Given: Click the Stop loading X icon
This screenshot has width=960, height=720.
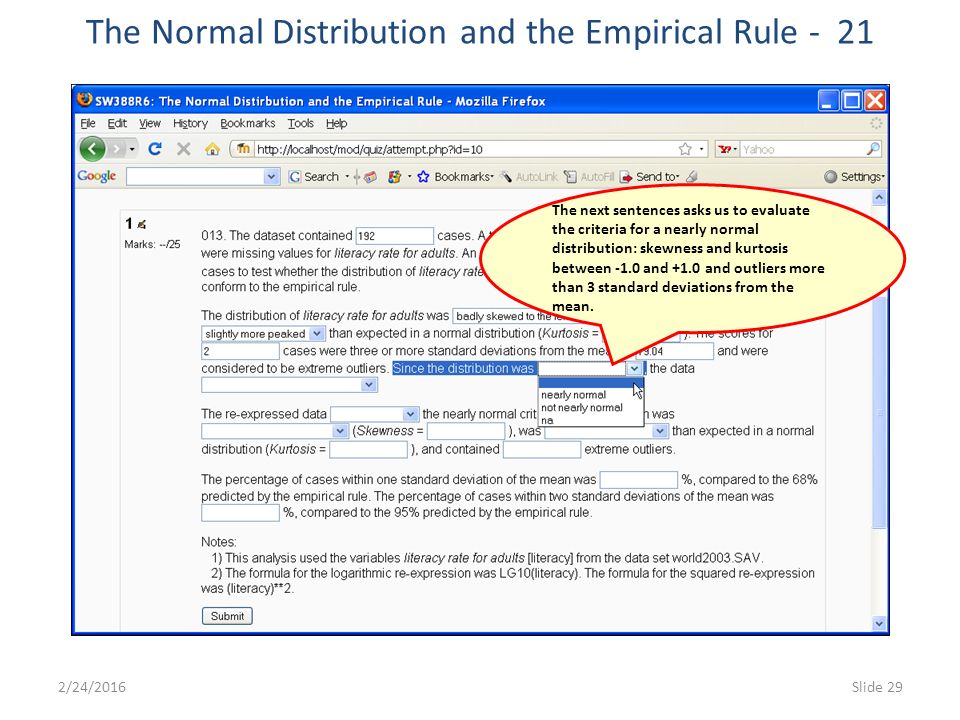Looking at the screenshot, I should 183,149.
